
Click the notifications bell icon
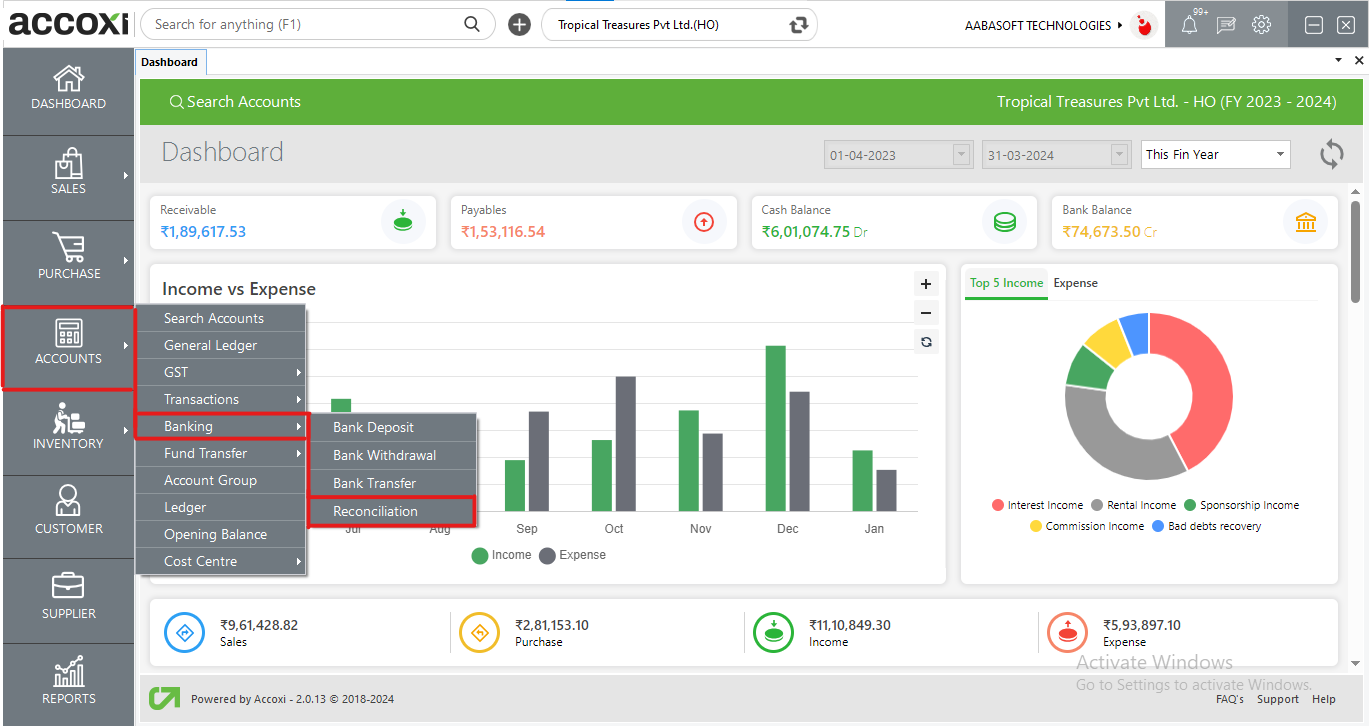click(x=1189, y=25)
